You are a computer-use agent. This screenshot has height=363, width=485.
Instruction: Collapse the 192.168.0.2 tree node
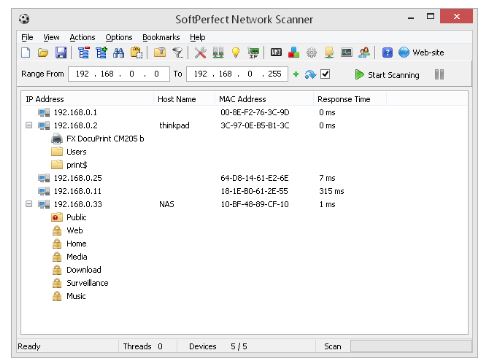[29, 125]
